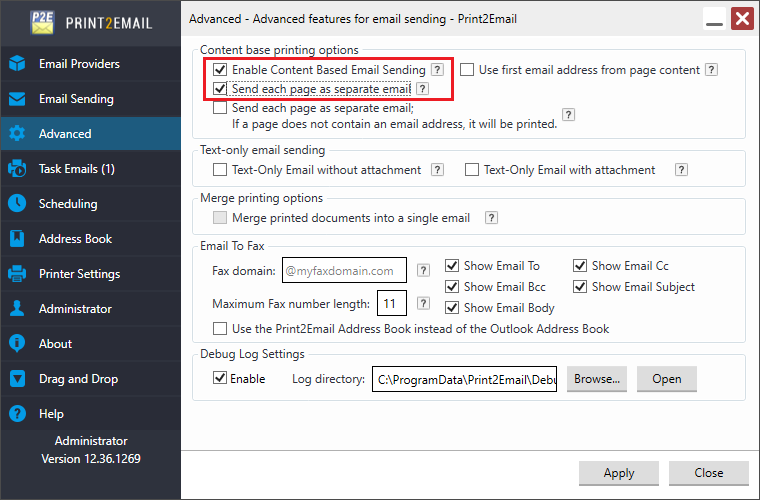Click the Email Sending envelope icon

click(17, 99)
